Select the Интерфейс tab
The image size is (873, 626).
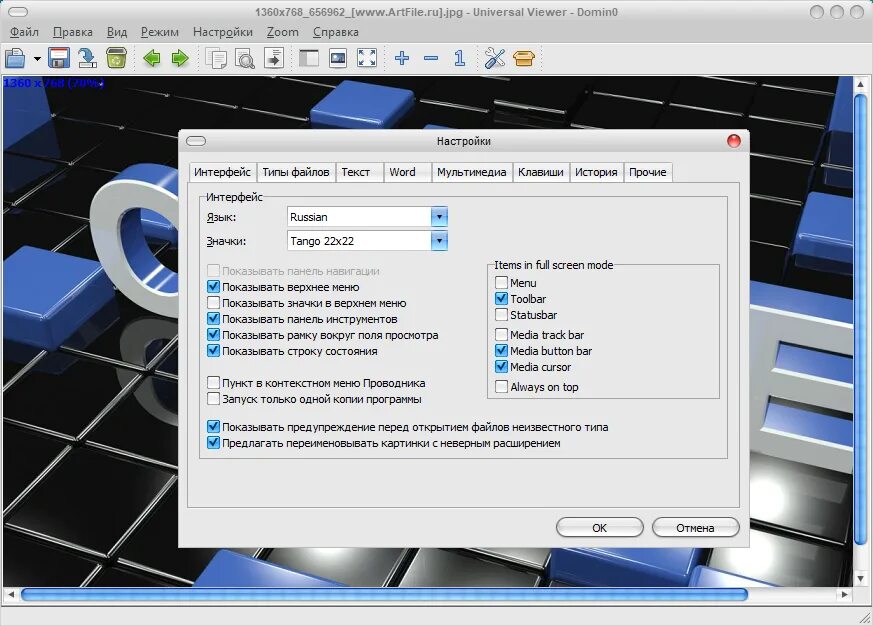[x=222, y=172]
